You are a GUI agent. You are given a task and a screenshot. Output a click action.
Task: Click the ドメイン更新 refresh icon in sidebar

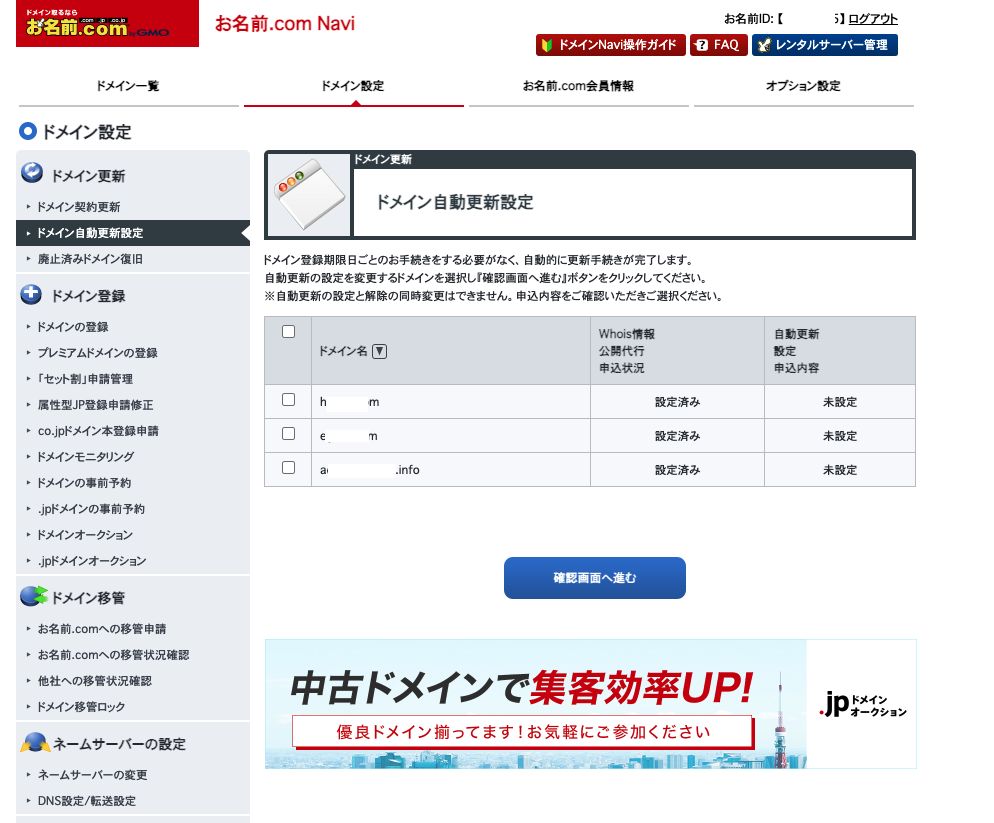click(32, 172)
